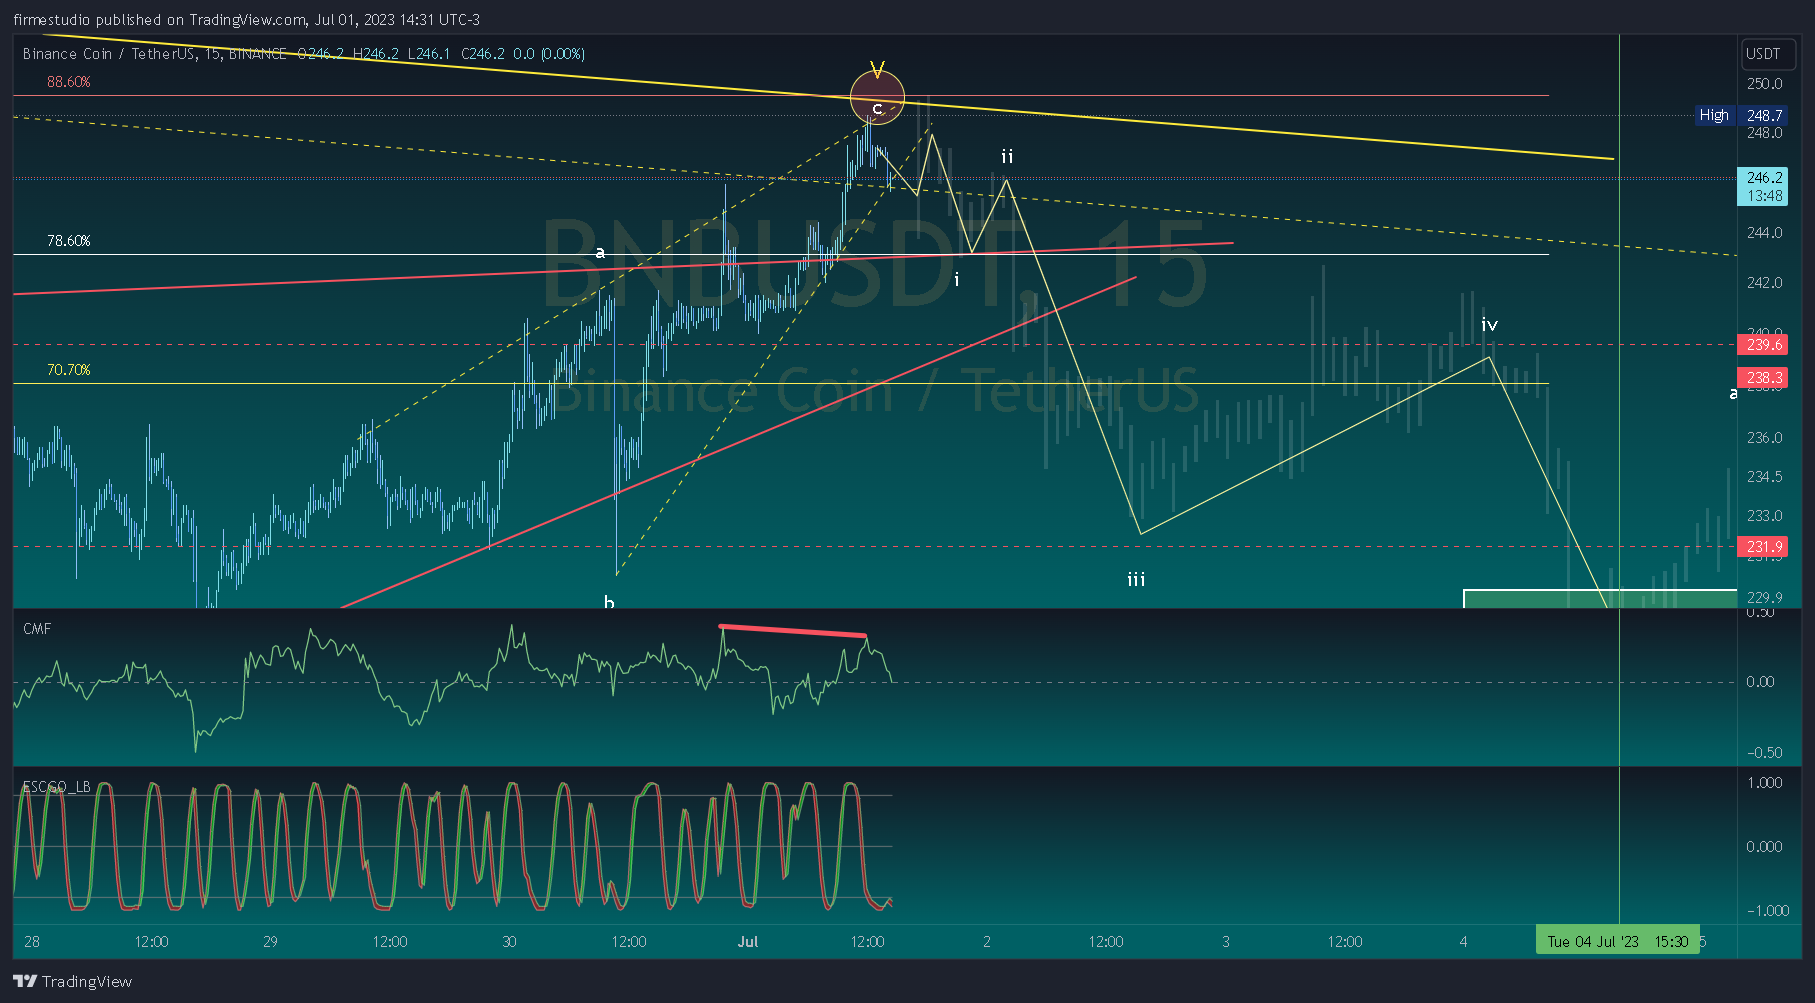This screenshot has height=1003, width=1815.
Task: Select the wave 'iv' label
Action: [x=1489, y=325]
